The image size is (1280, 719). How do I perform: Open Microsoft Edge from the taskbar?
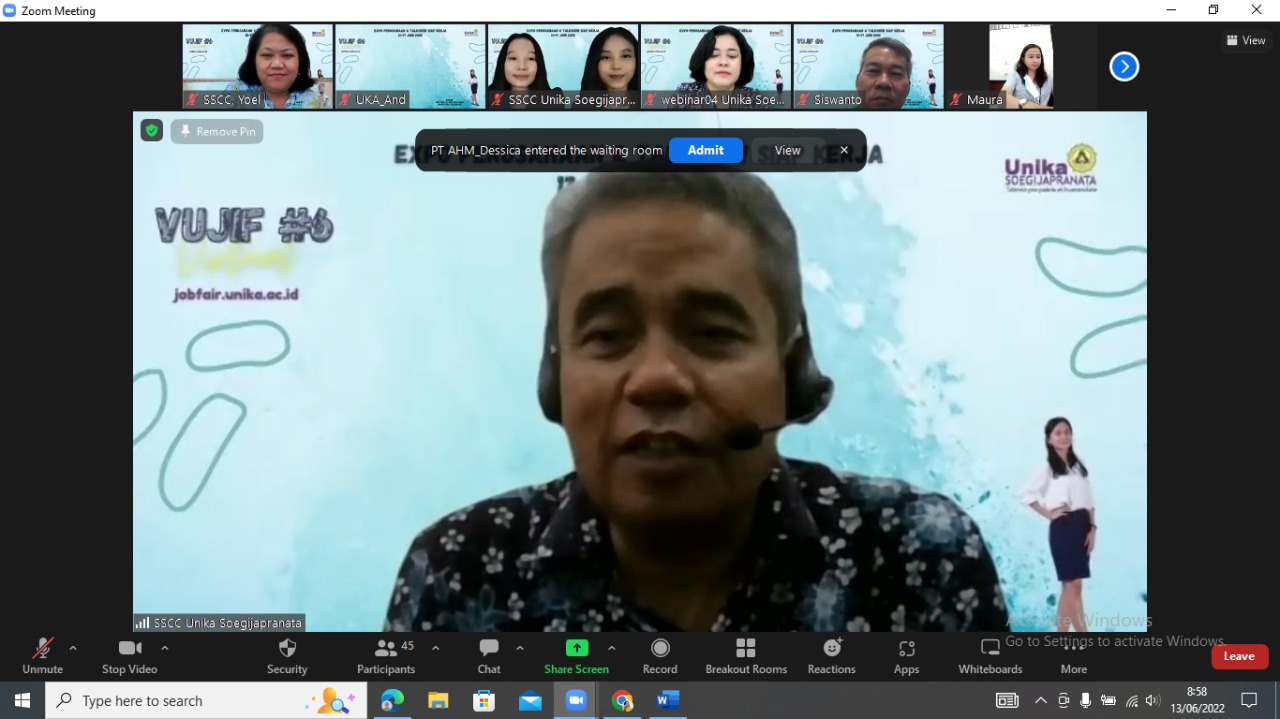coord(392,700)
